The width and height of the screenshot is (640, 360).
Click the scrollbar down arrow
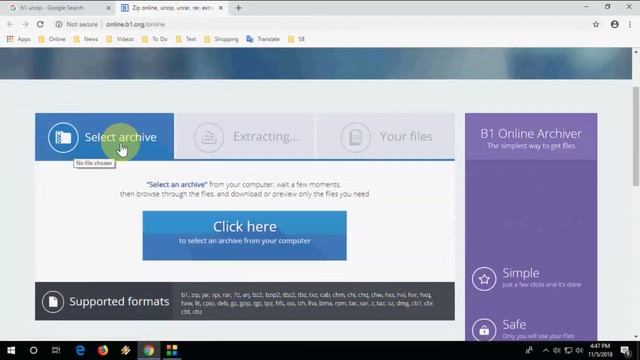(636, 337)
